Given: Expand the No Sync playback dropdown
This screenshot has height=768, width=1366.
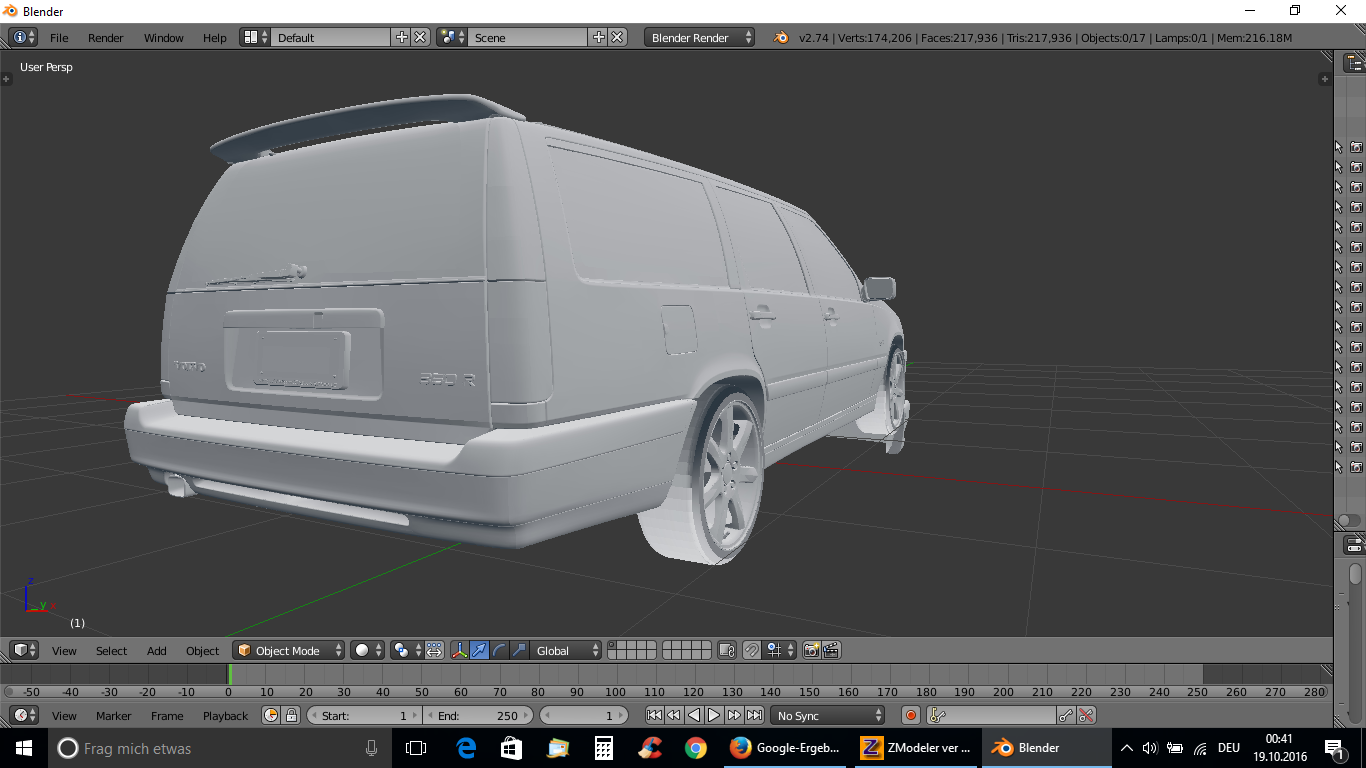Looking at the screenshot, I should (x=828, y=715).
